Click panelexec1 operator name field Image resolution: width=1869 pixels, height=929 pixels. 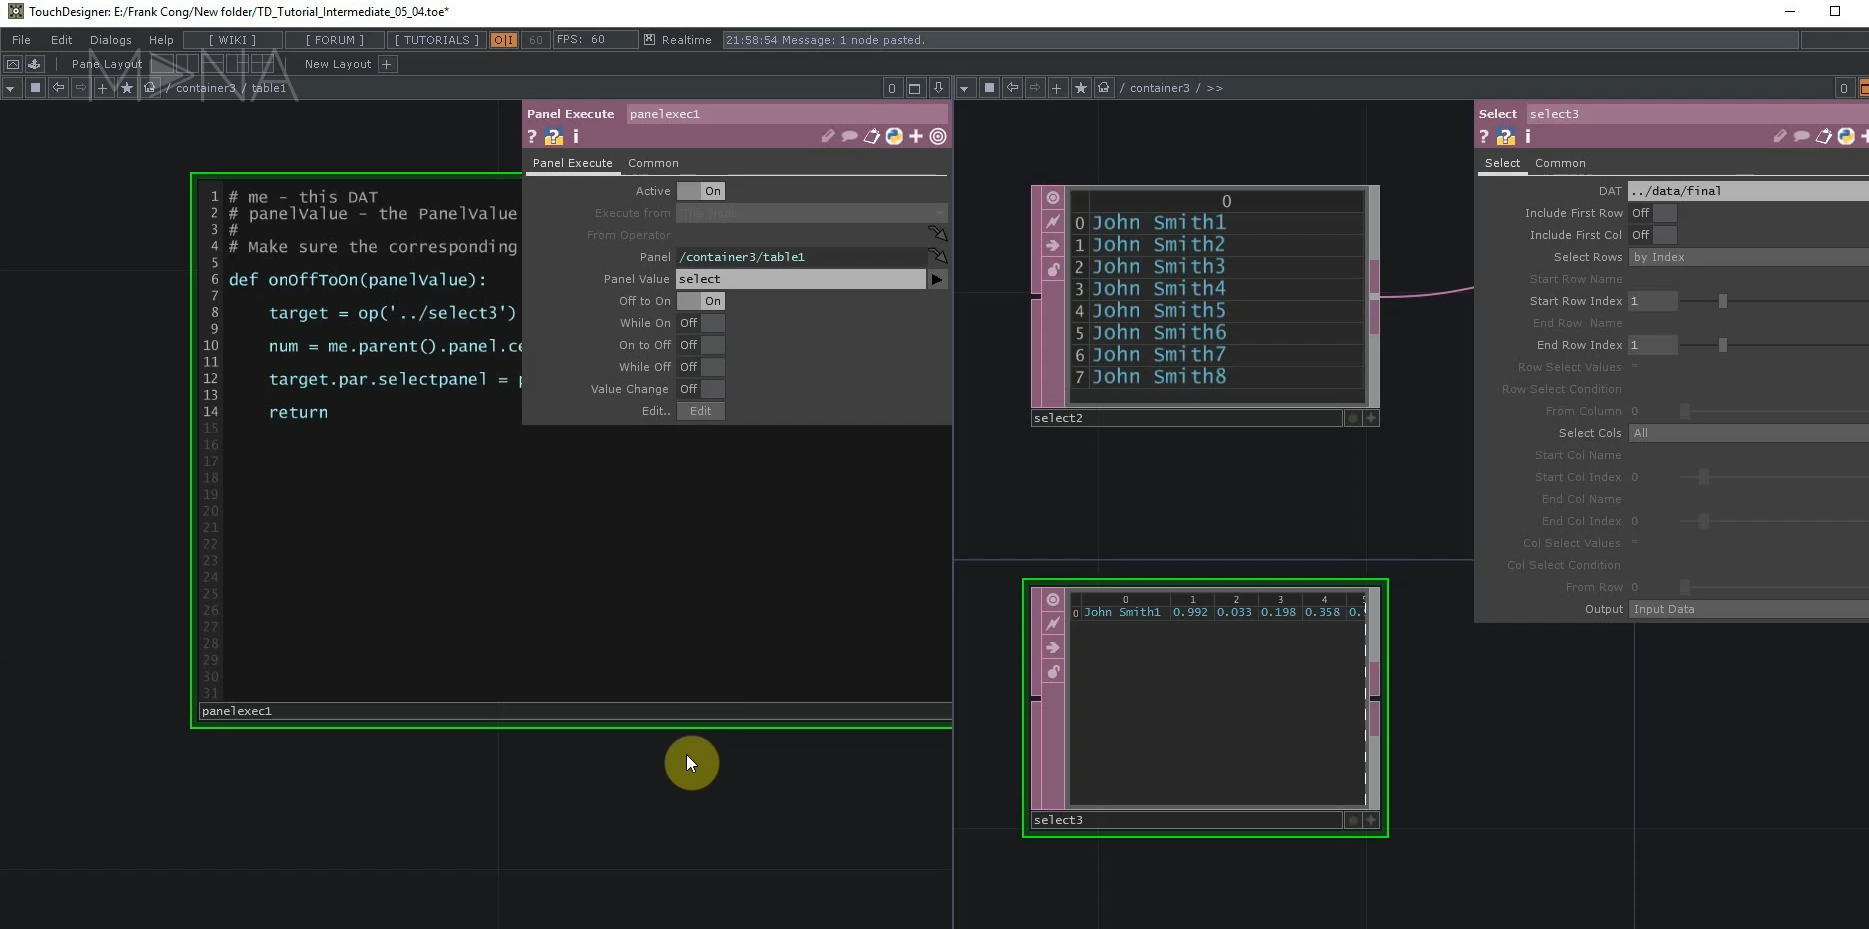tap(786, 114)
